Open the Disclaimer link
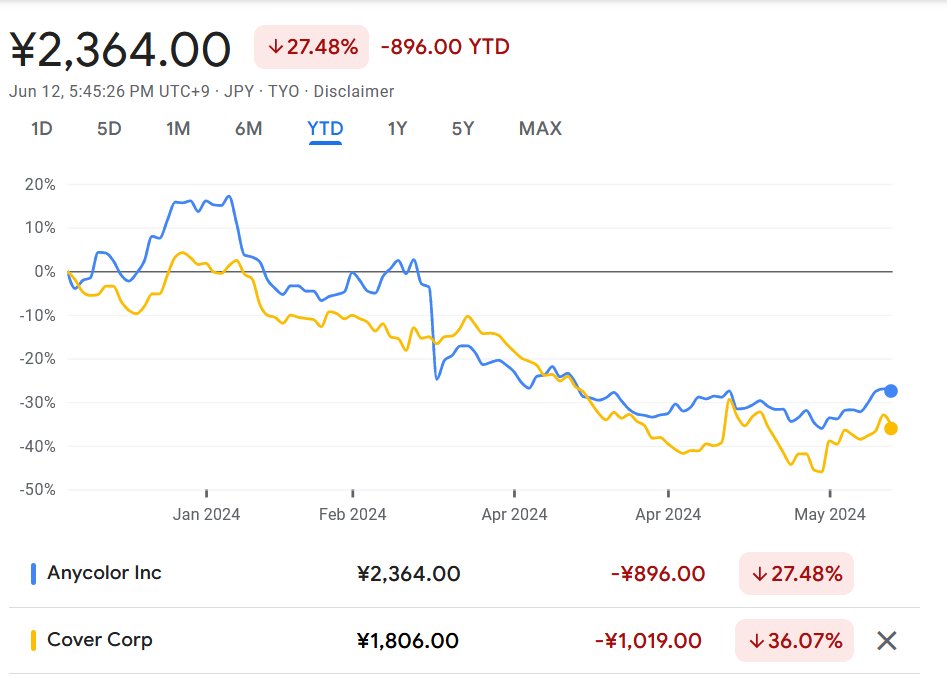Image resolution: width=947 pixels, height=677 pixels. 354,92
